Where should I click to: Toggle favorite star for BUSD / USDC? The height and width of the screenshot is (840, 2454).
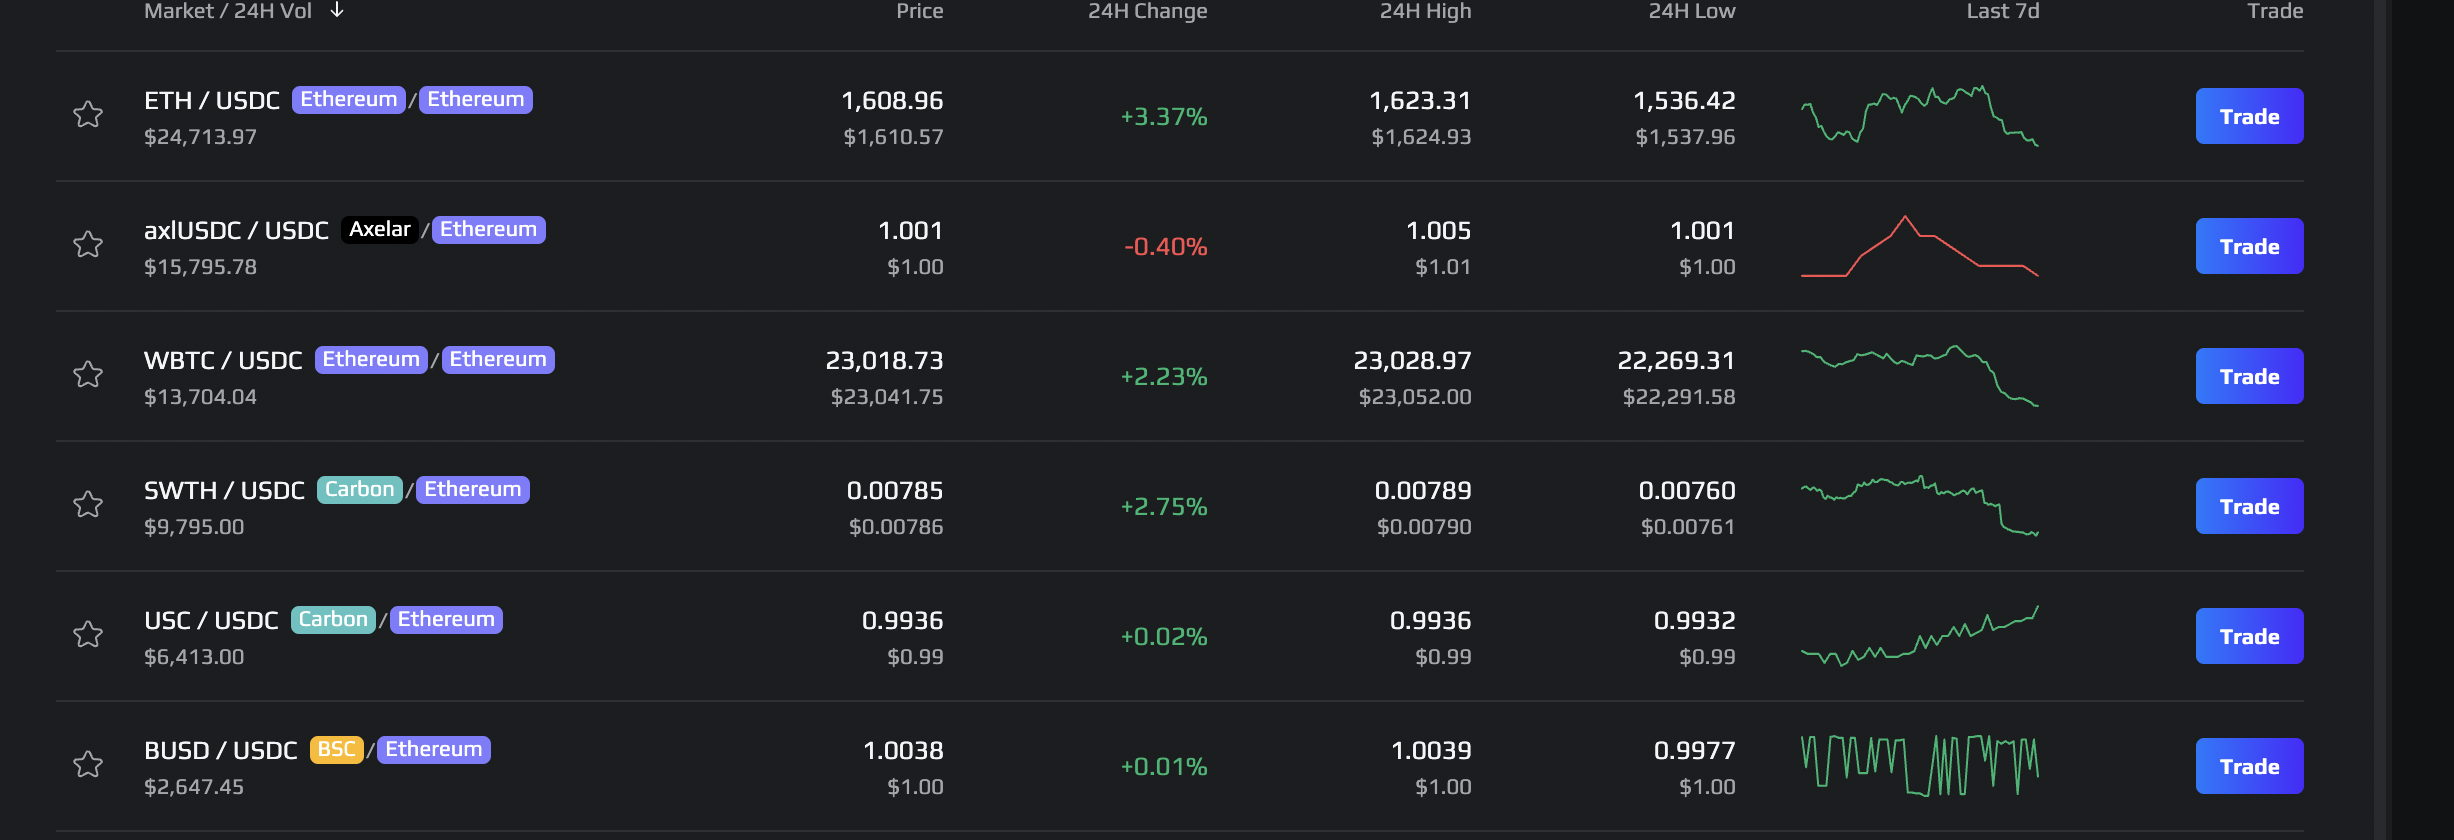click(88, 765)
